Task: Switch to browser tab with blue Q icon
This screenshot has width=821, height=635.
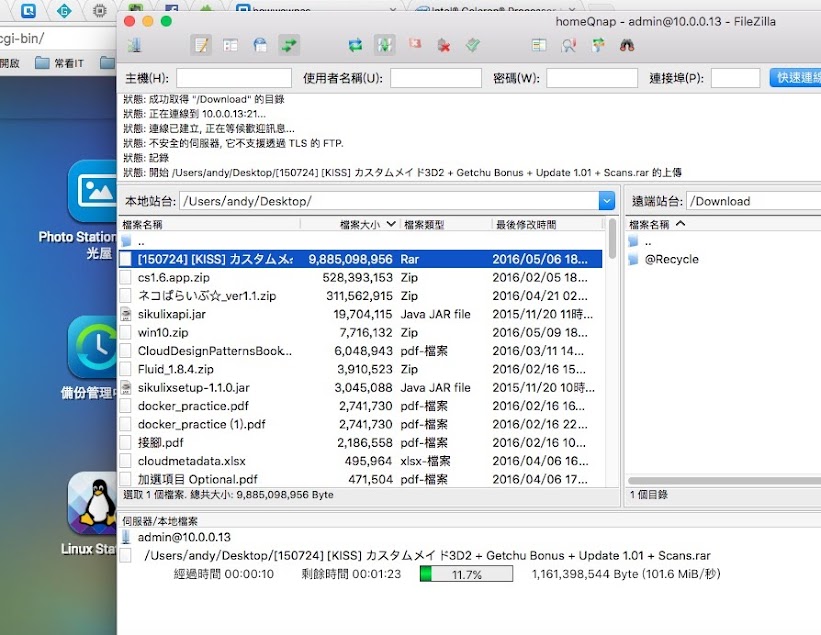Action: tap(28, 10)
